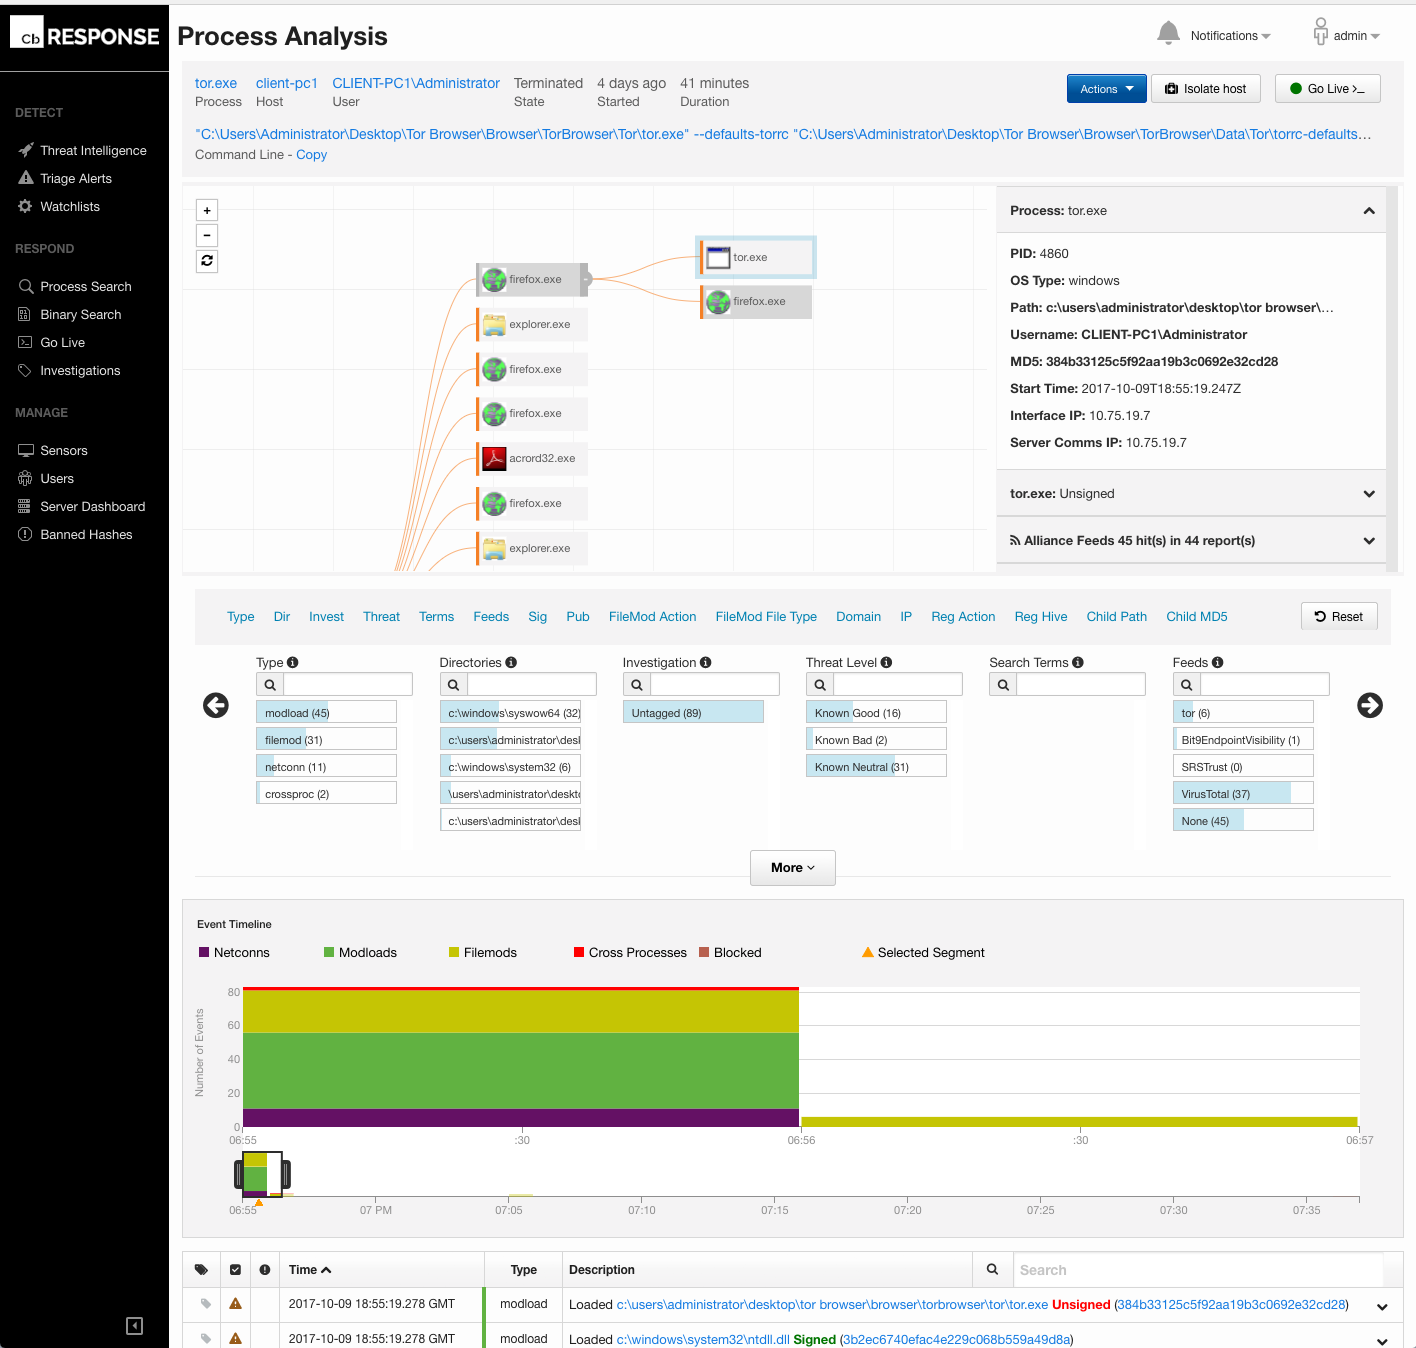Viewport: 1416px width, 1348px height.
Task: Switch to the FileMod Action facet tab
Action: (653, 617)
